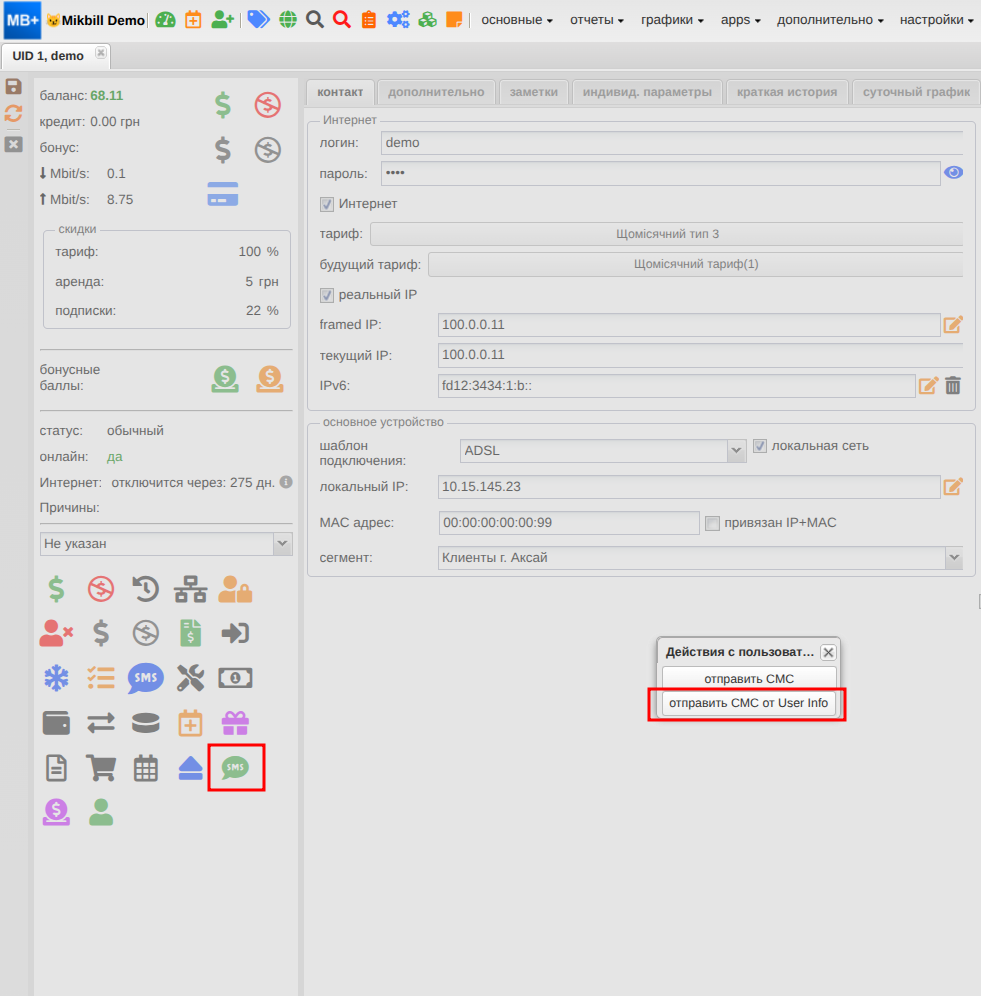Screen dimensions: 981x996
Task: Switch to the заметки tab
Action: (534, 92)
